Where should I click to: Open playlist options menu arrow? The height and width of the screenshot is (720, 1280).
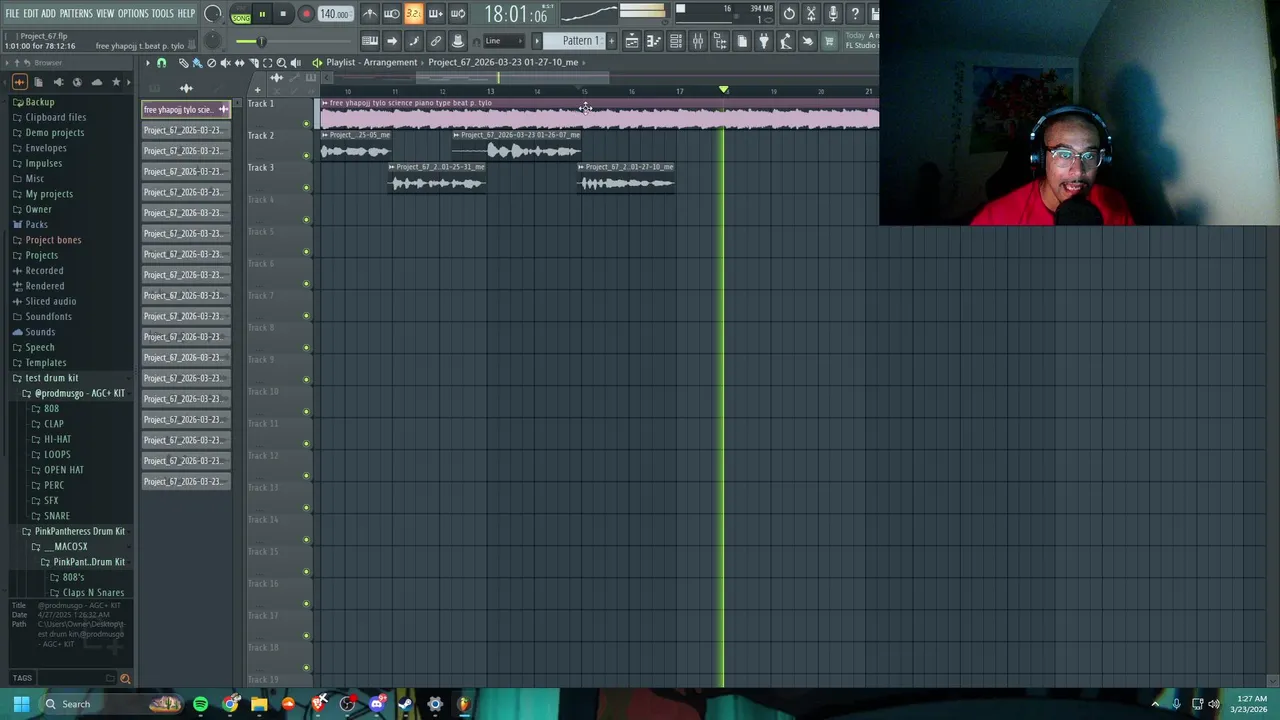point(147,63)
